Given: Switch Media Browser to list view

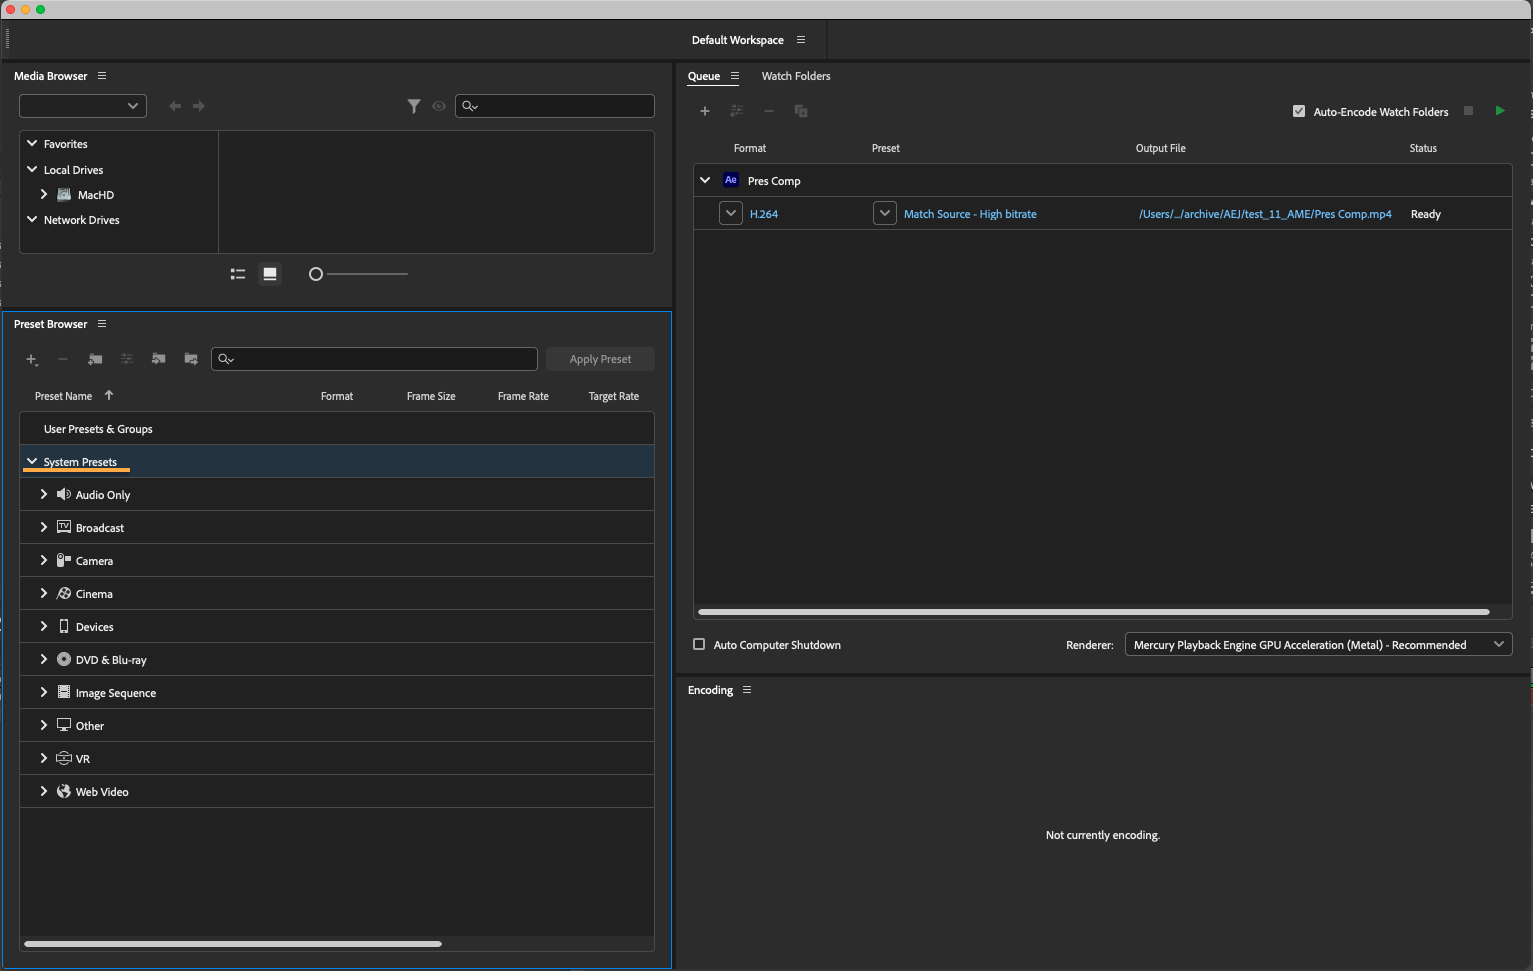Looking at the screenshot, I should click(x=238, y=274).
